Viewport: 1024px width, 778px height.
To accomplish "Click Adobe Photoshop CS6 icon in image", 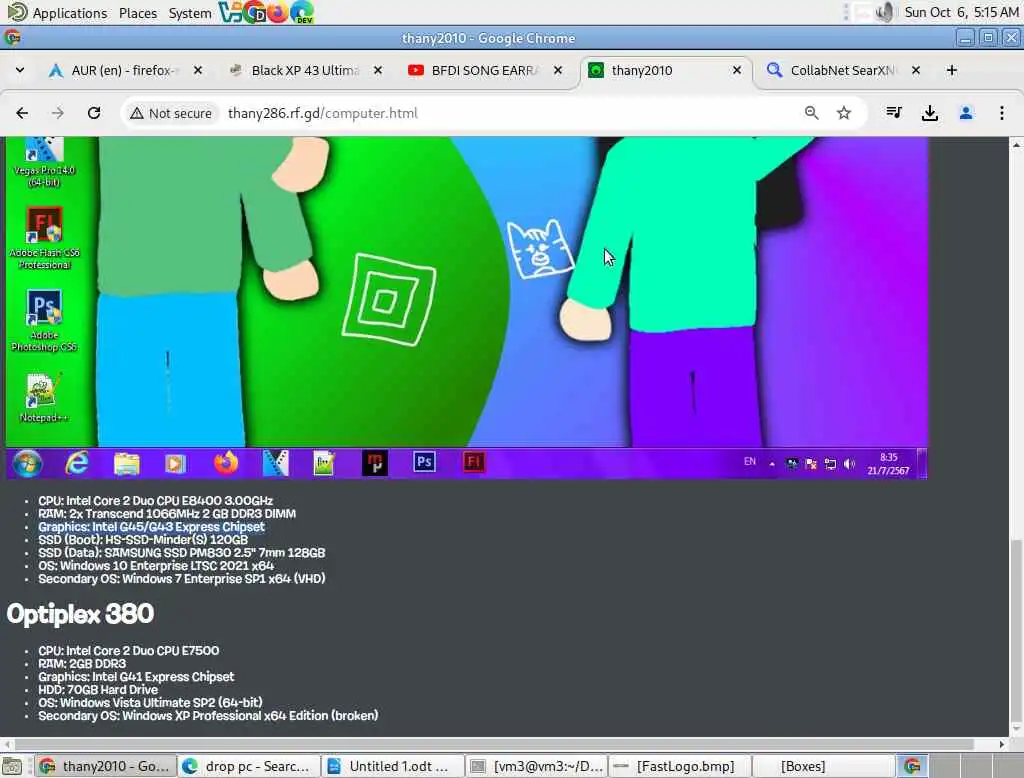I will click(44, 321).
